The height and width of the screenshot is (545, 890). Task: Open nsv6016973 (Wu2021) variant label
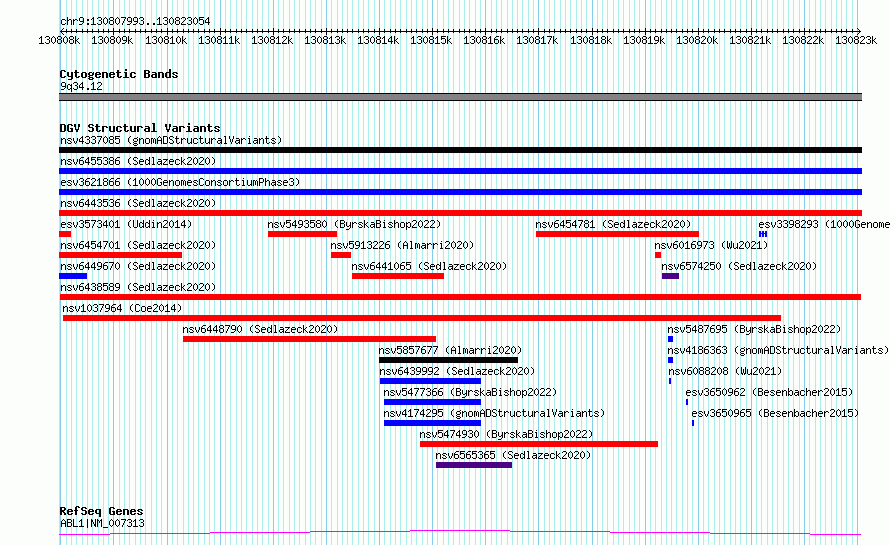click(x=711, y=245)
